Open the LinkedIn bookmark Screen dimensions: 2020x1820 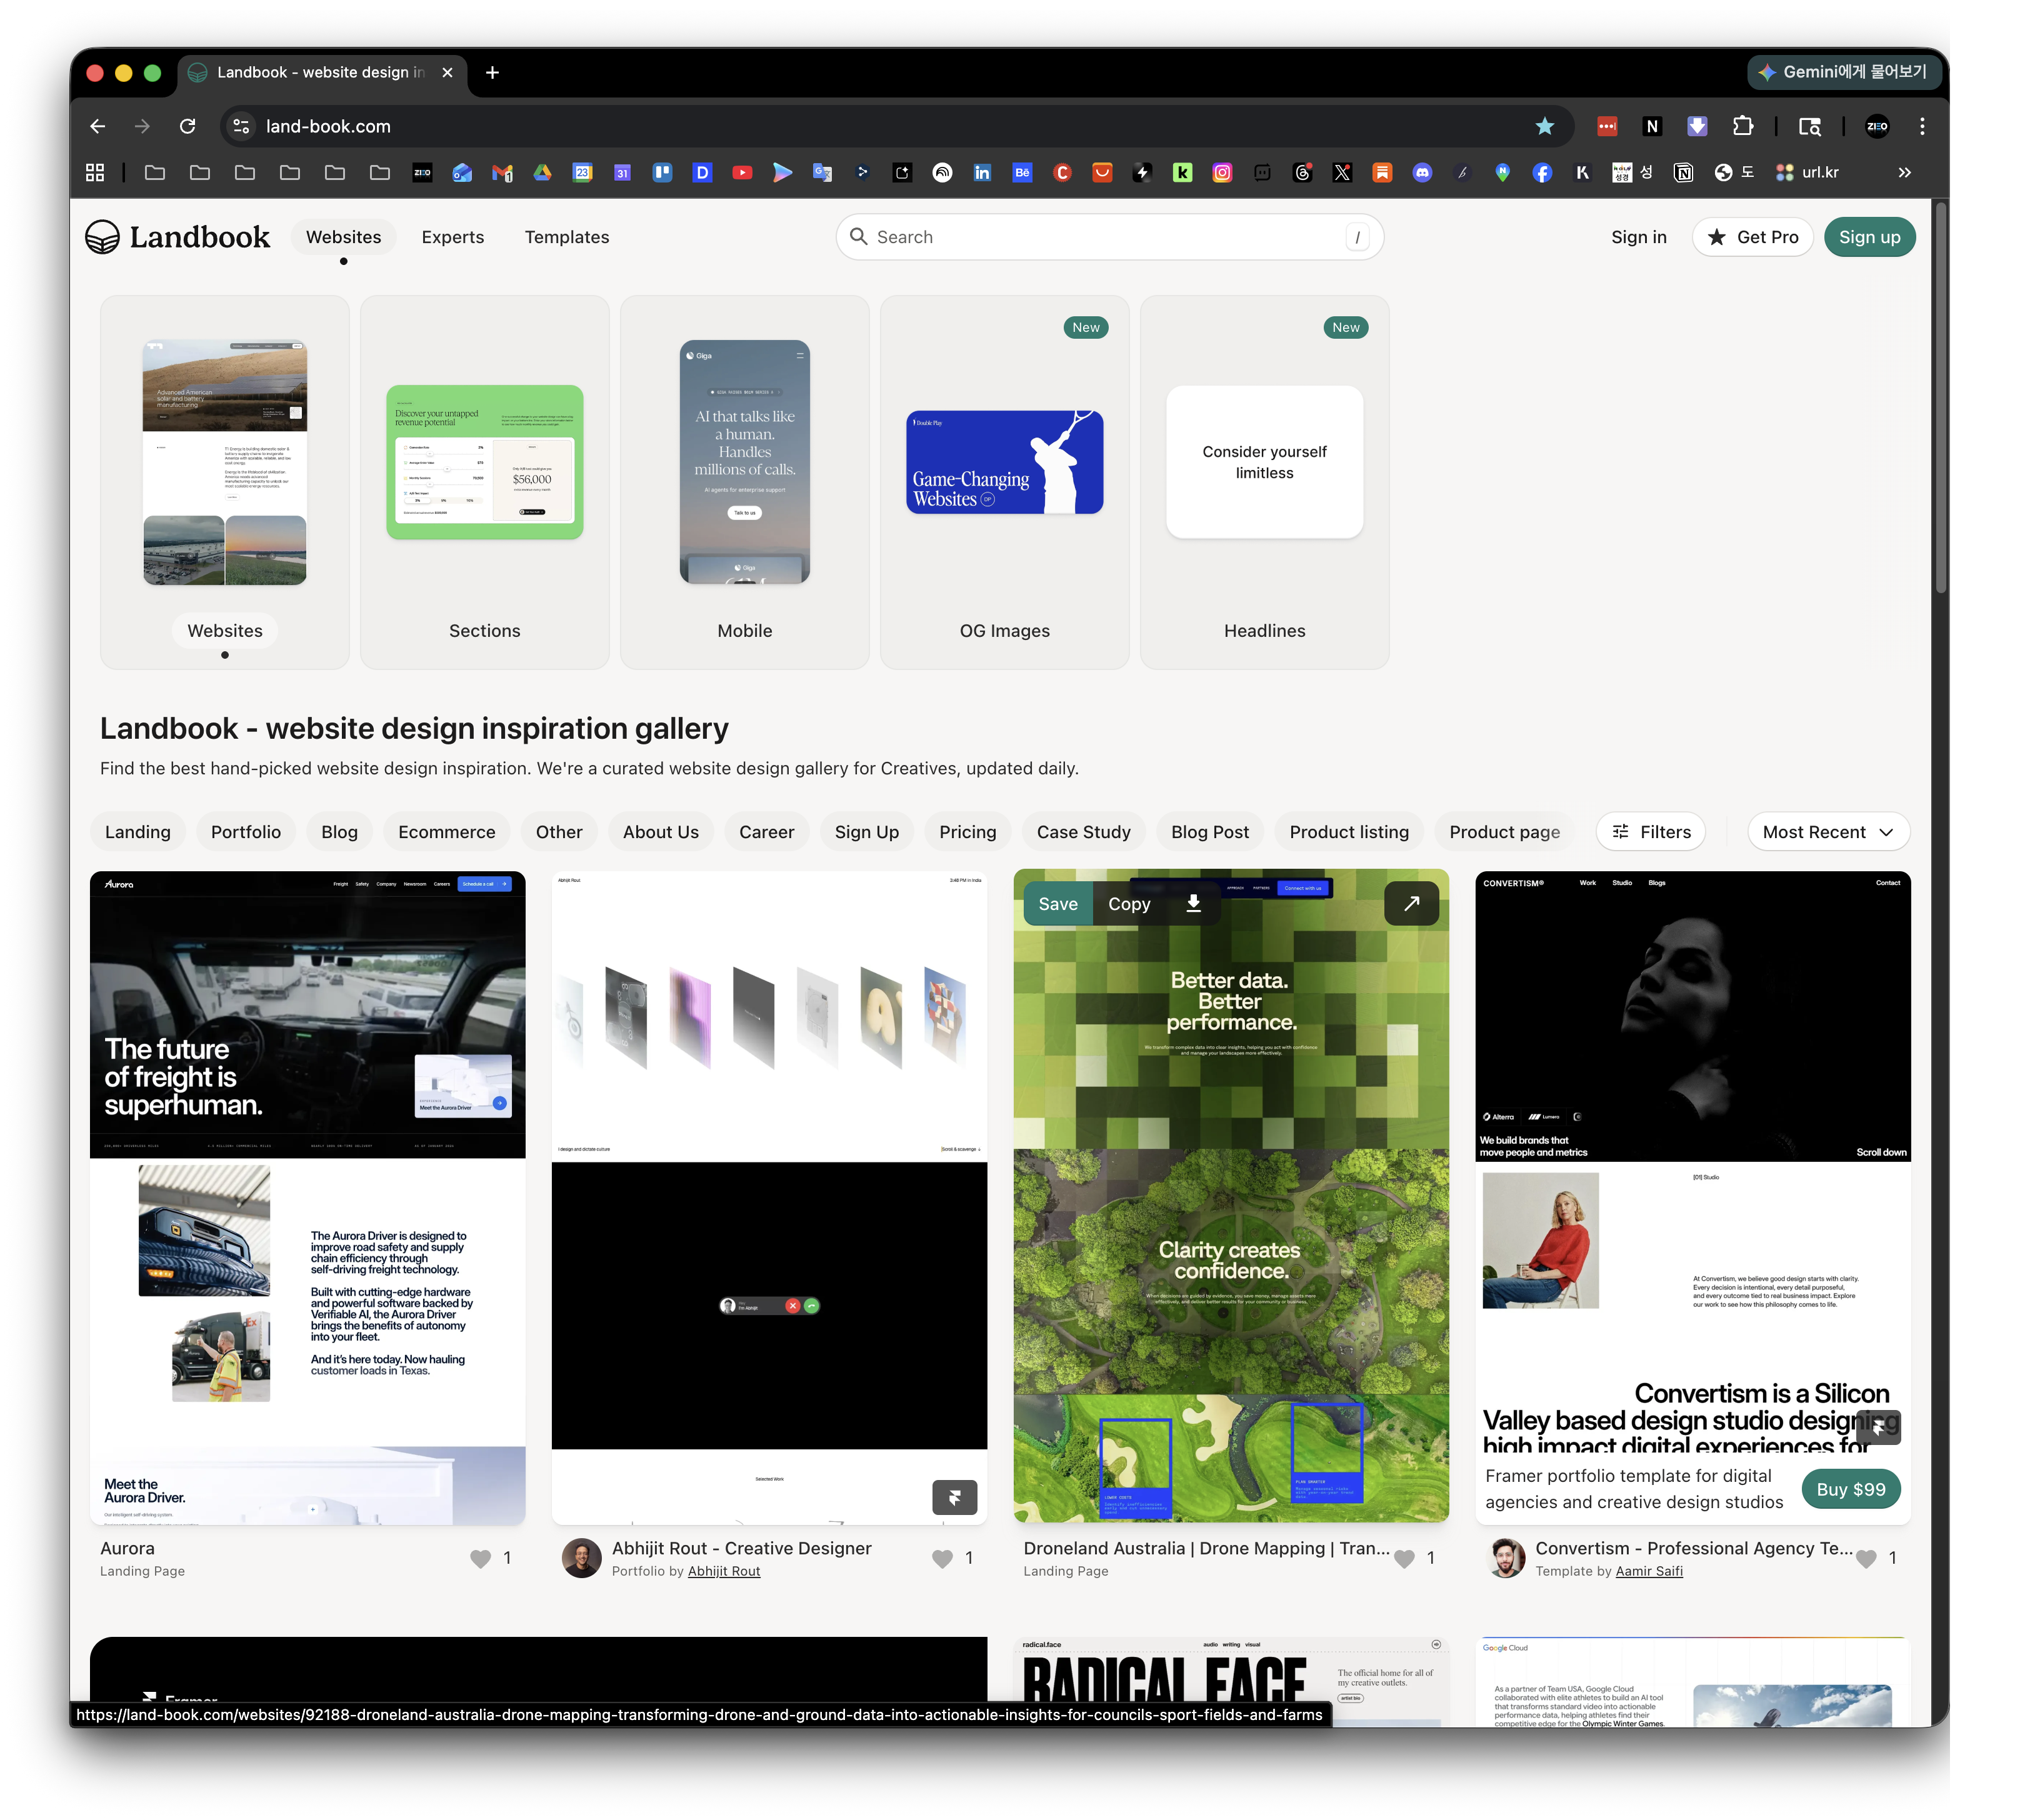click(x=982, y=173)
